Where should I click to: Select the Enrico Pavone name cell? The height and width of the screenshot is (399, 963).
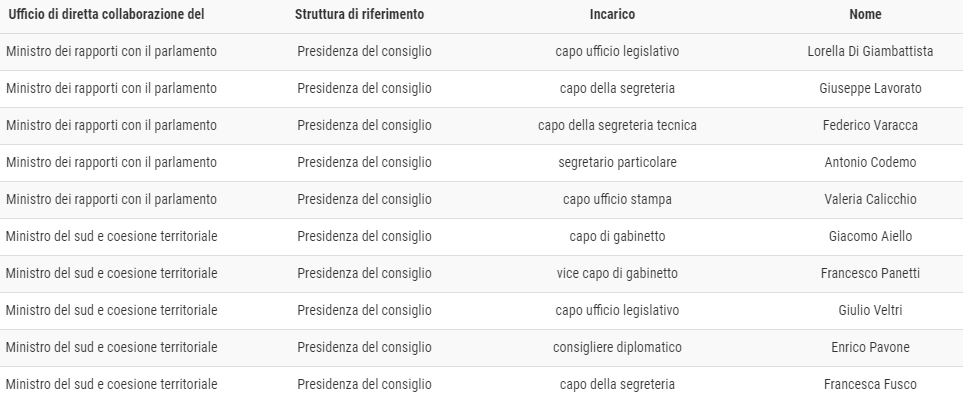click(870, 347)
